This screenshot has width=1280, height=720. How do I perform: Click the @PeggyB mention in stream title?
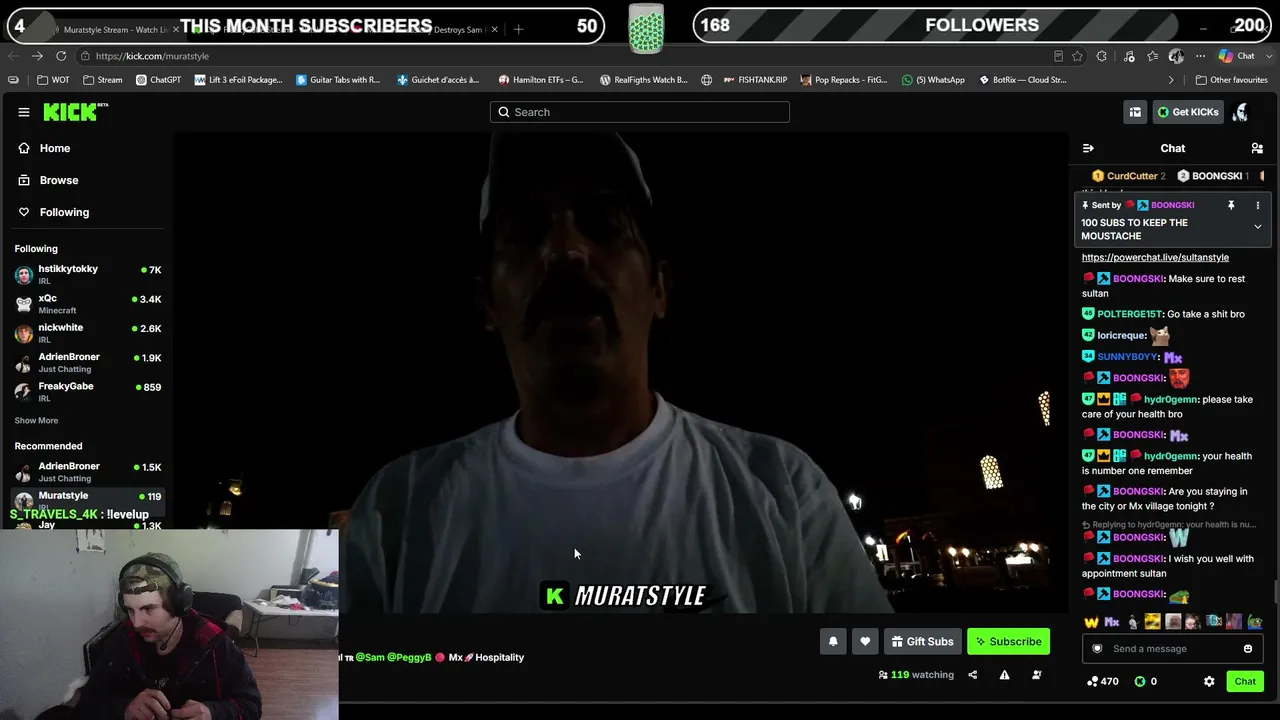tap(409, 657)
